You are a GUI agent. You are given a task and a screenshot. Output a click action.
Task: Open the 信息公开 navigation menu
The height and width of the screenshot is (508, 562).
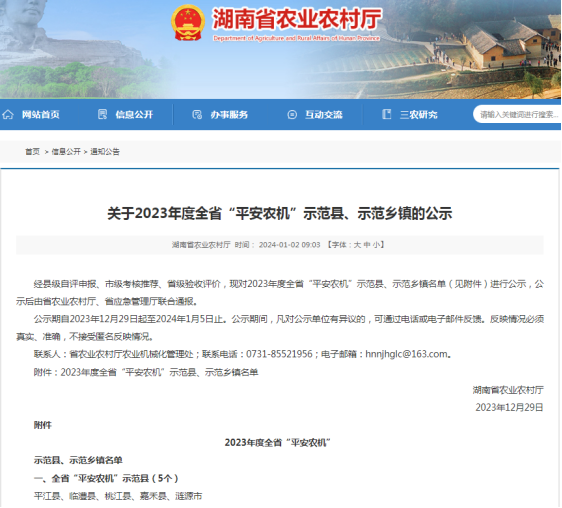tap(134, 115)
